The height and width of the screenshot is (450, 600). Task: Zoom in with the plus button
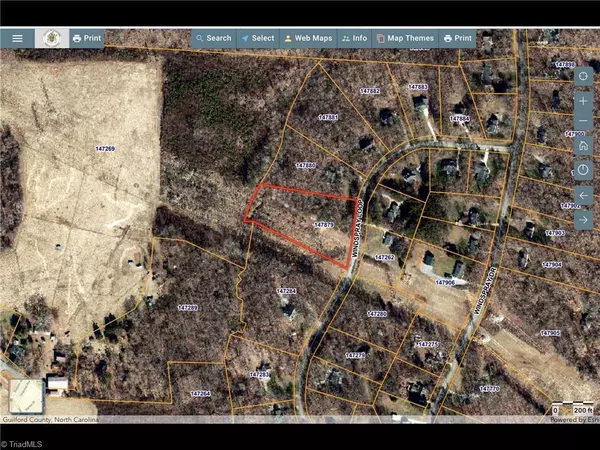[x=583, y=101]
